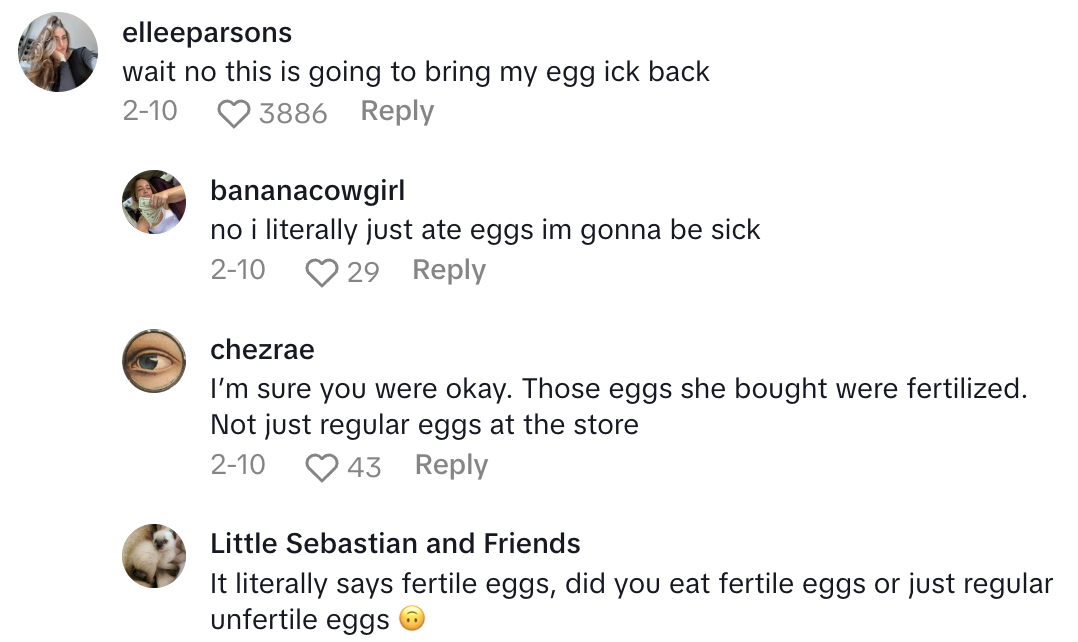Open Little Sebastian and Friends' cat avatar

point(154,556)
